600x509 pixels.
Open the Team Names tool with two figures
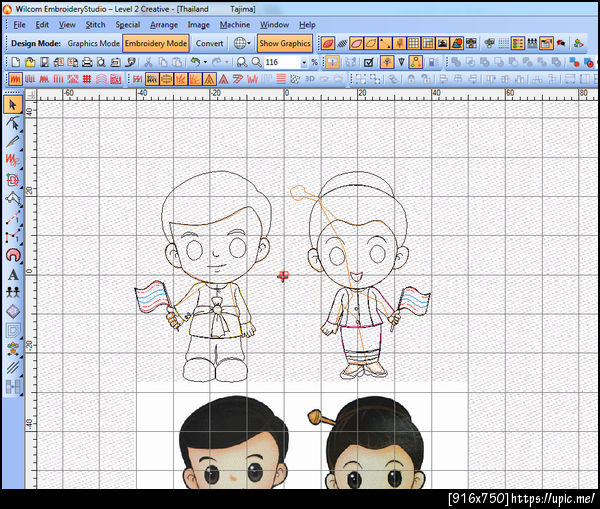[x=13, y=292]
